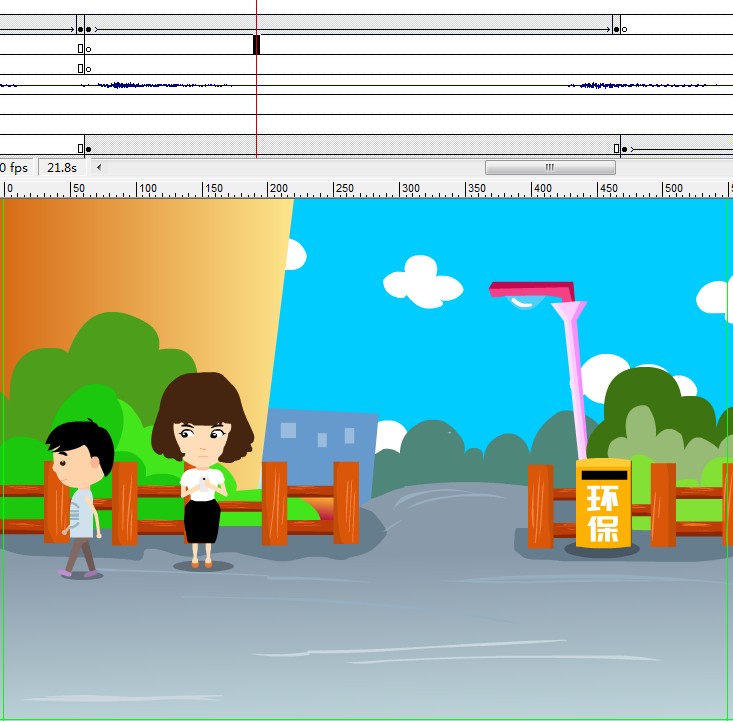This screenshot has height=721, width=733.
Task: Select the woman in the black skirt
Action: (203, 470)
